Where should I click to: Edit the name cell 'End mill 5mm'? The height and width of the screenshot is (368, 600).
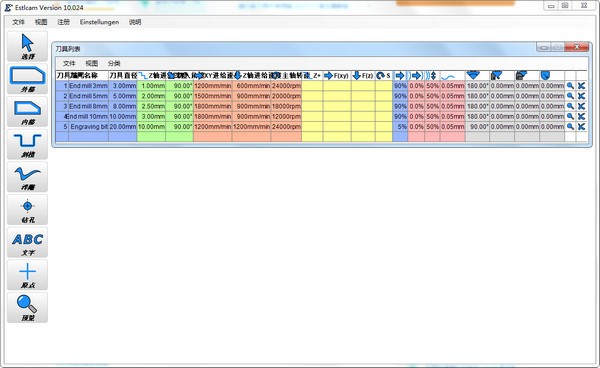[88, 96]
